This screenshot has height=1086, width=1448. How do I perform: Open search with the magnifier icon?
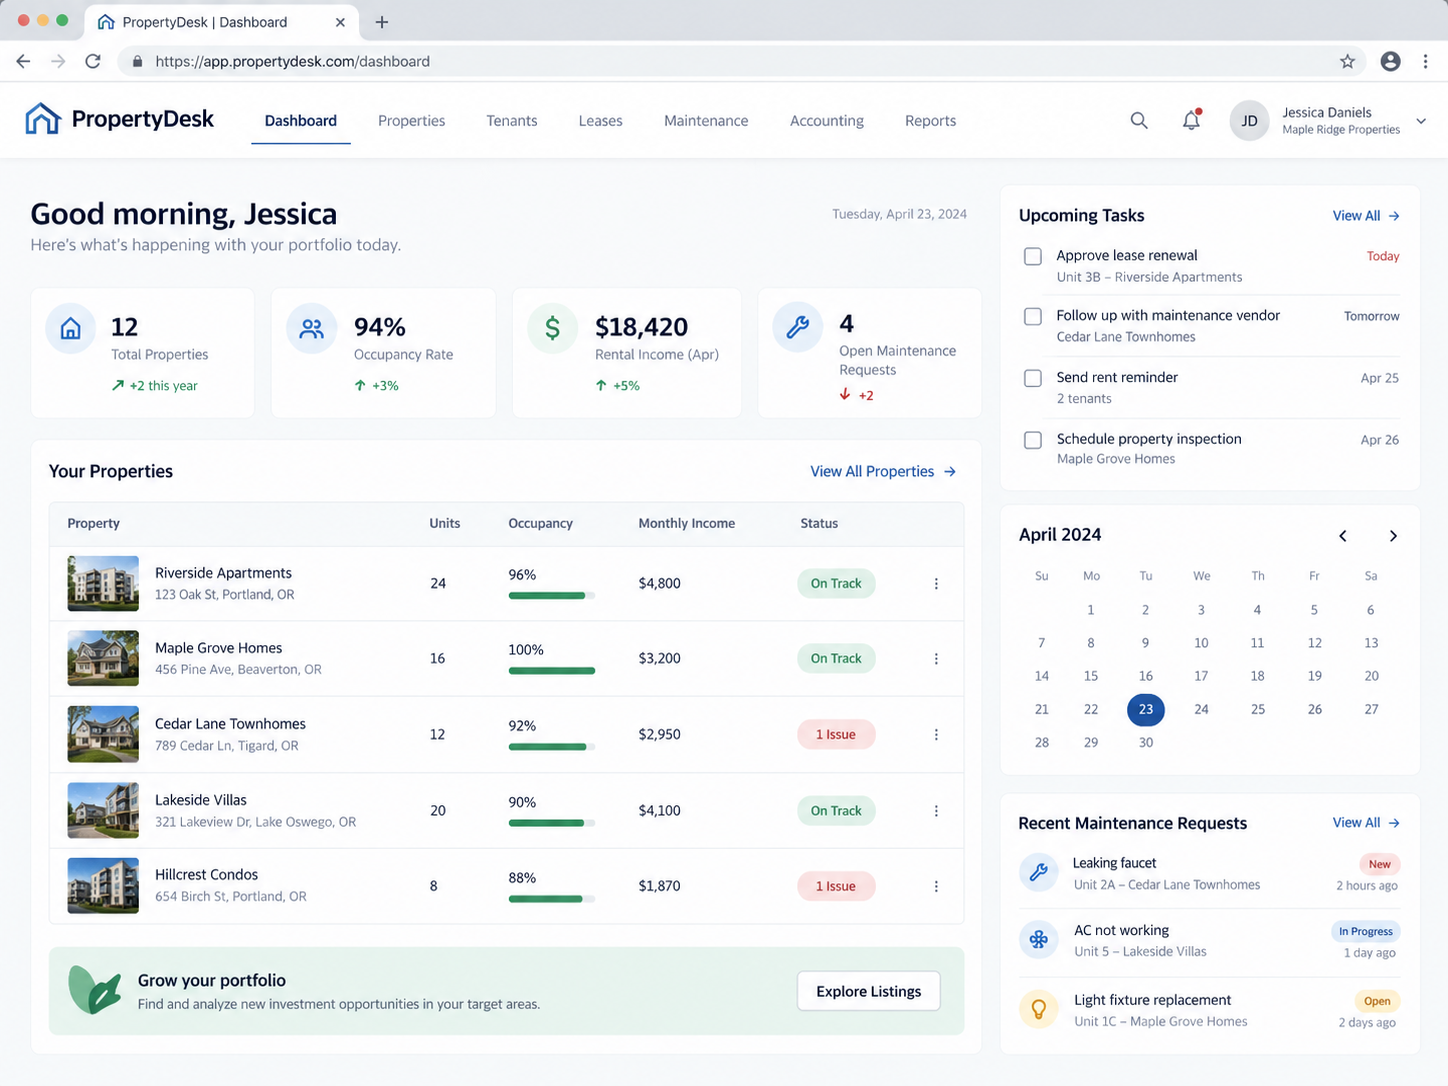click(1139, 121)
